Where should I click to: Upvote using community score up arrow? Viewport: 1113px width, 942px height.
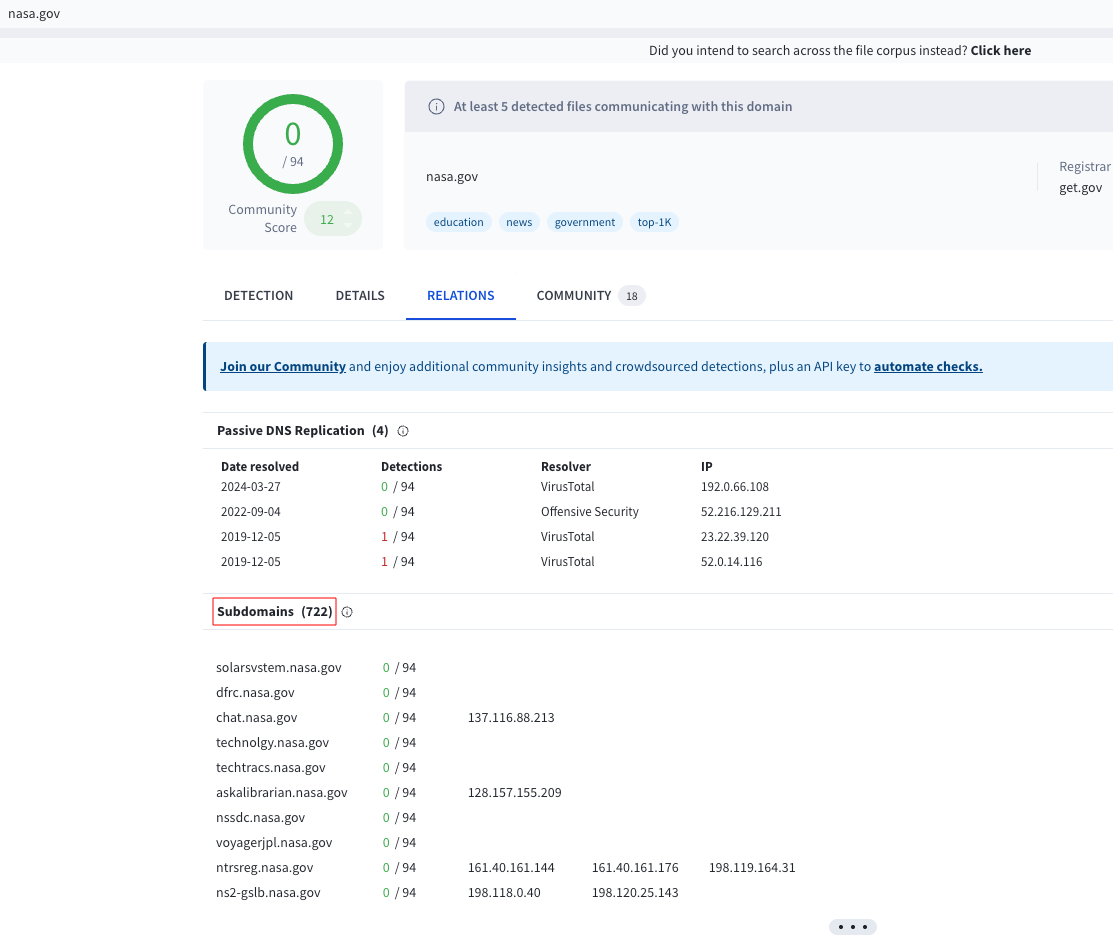coord(348,212)
